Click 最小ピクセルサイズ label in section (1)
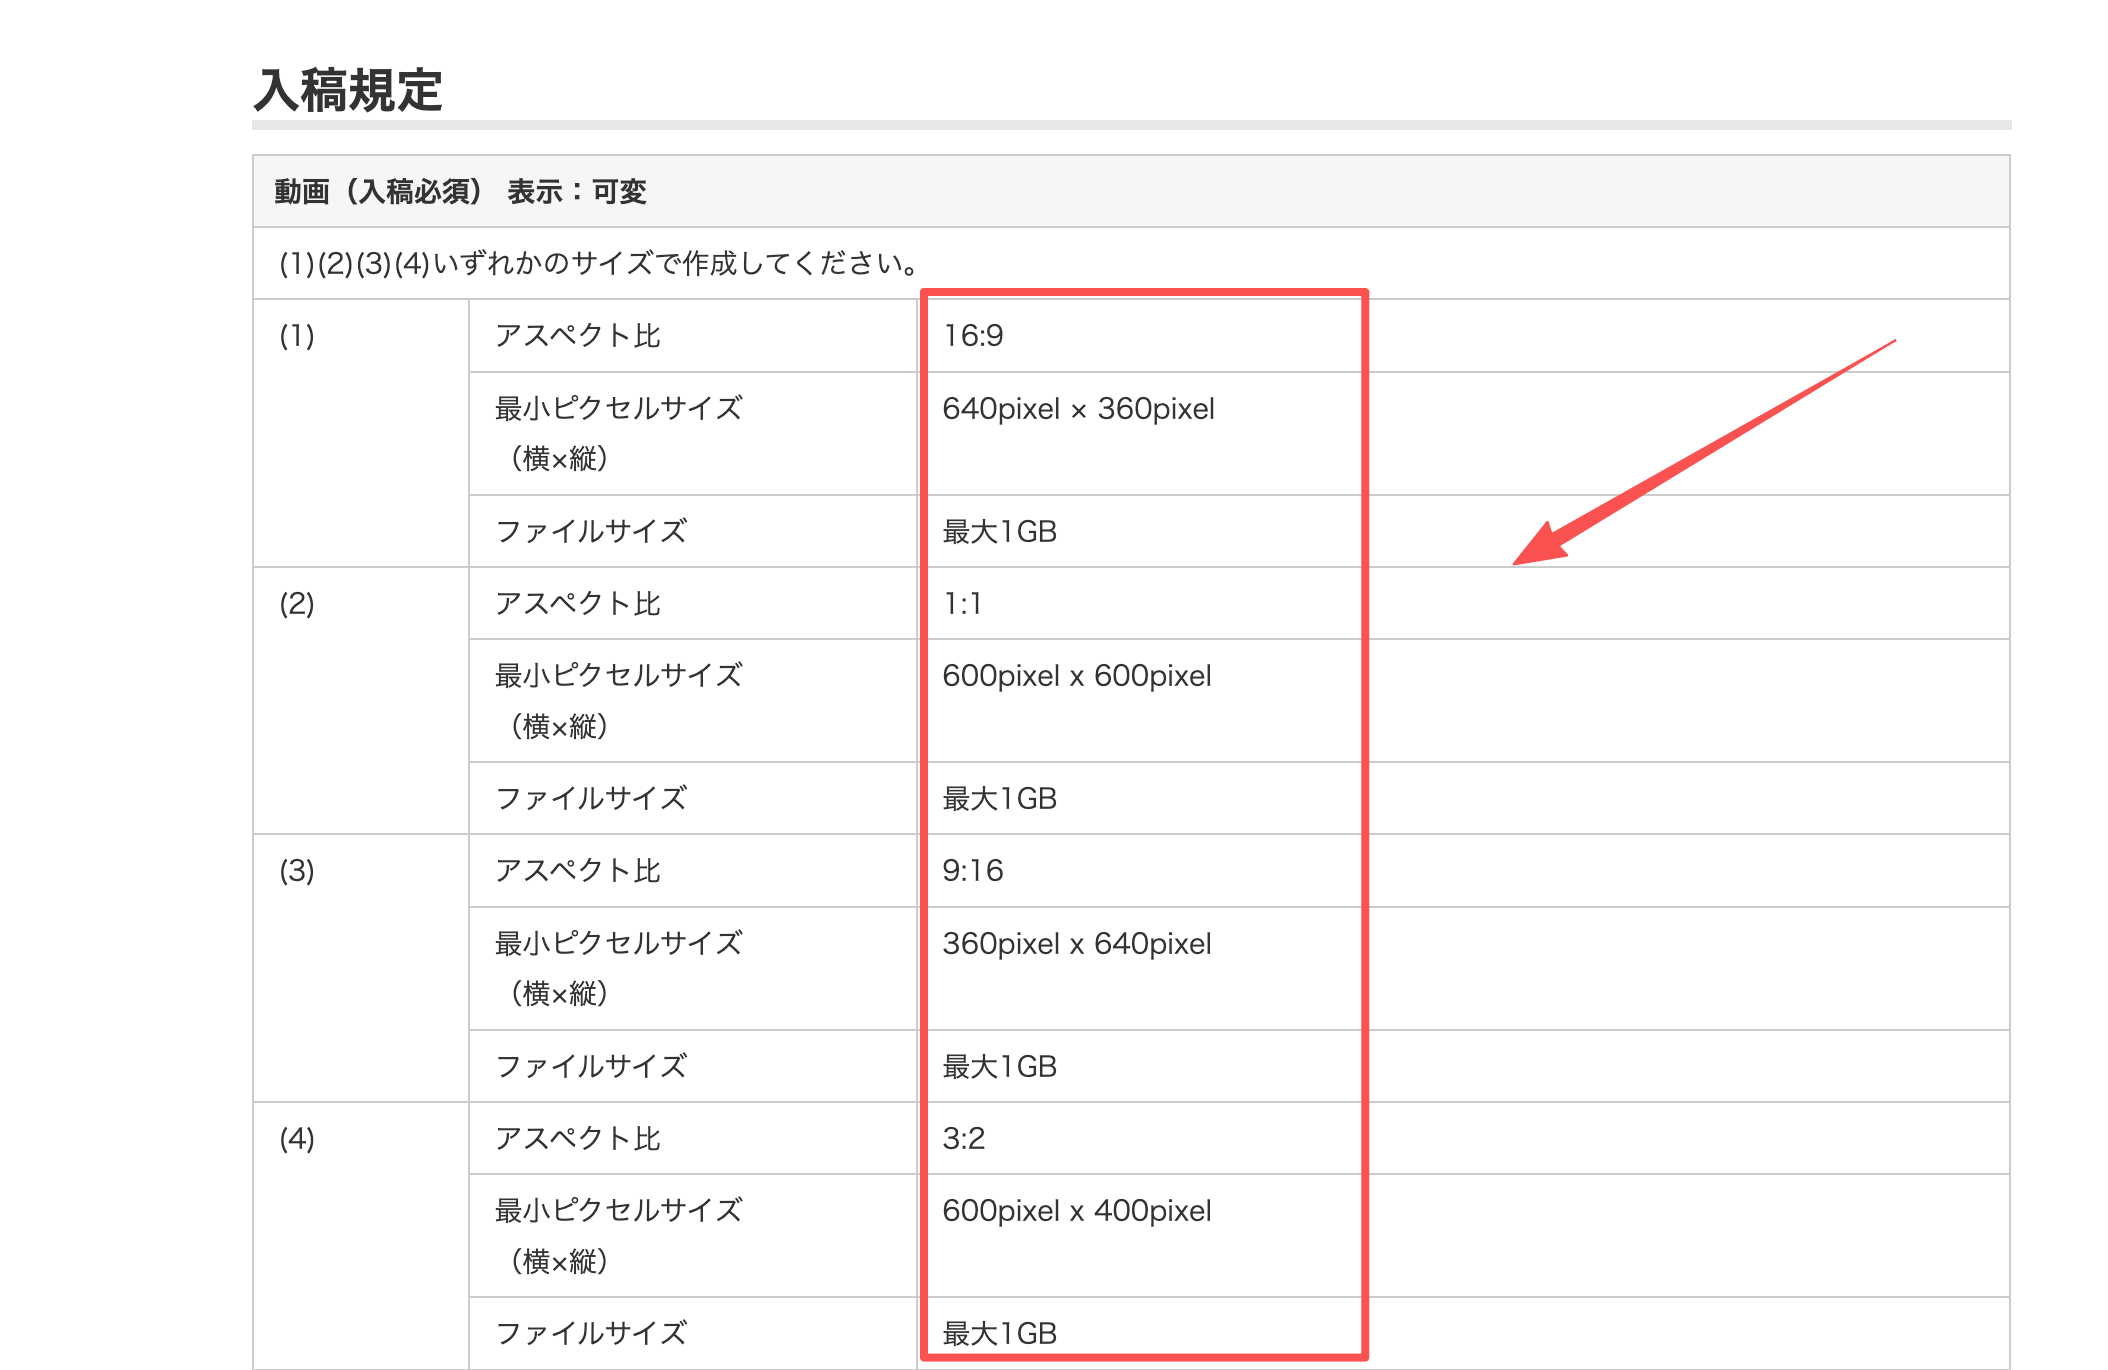 [619, 408]
